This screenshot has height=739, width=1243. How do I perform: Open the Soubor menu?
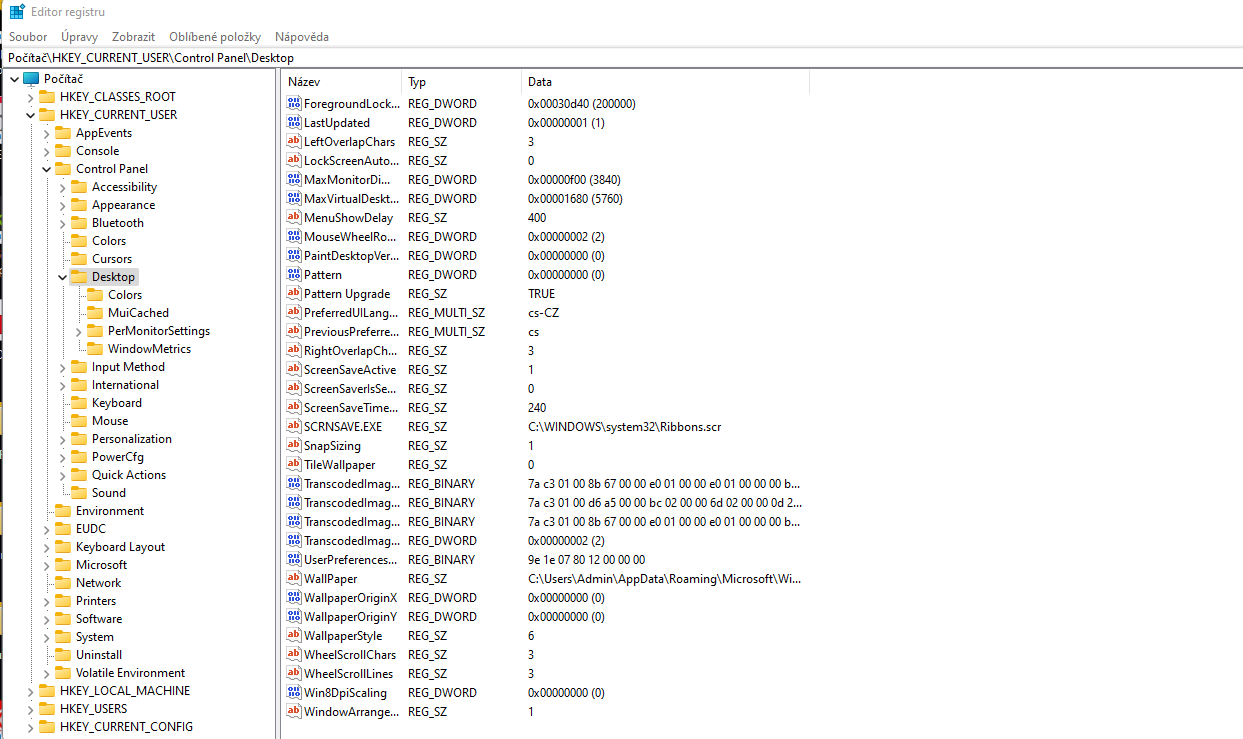(x=28, y=37)
